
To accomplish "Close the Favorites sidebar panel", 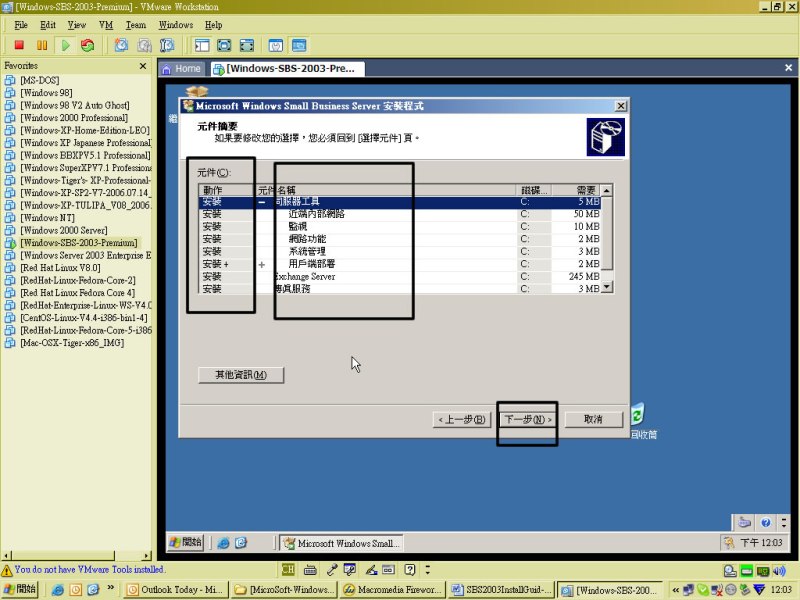I will (x=143, y=66).
